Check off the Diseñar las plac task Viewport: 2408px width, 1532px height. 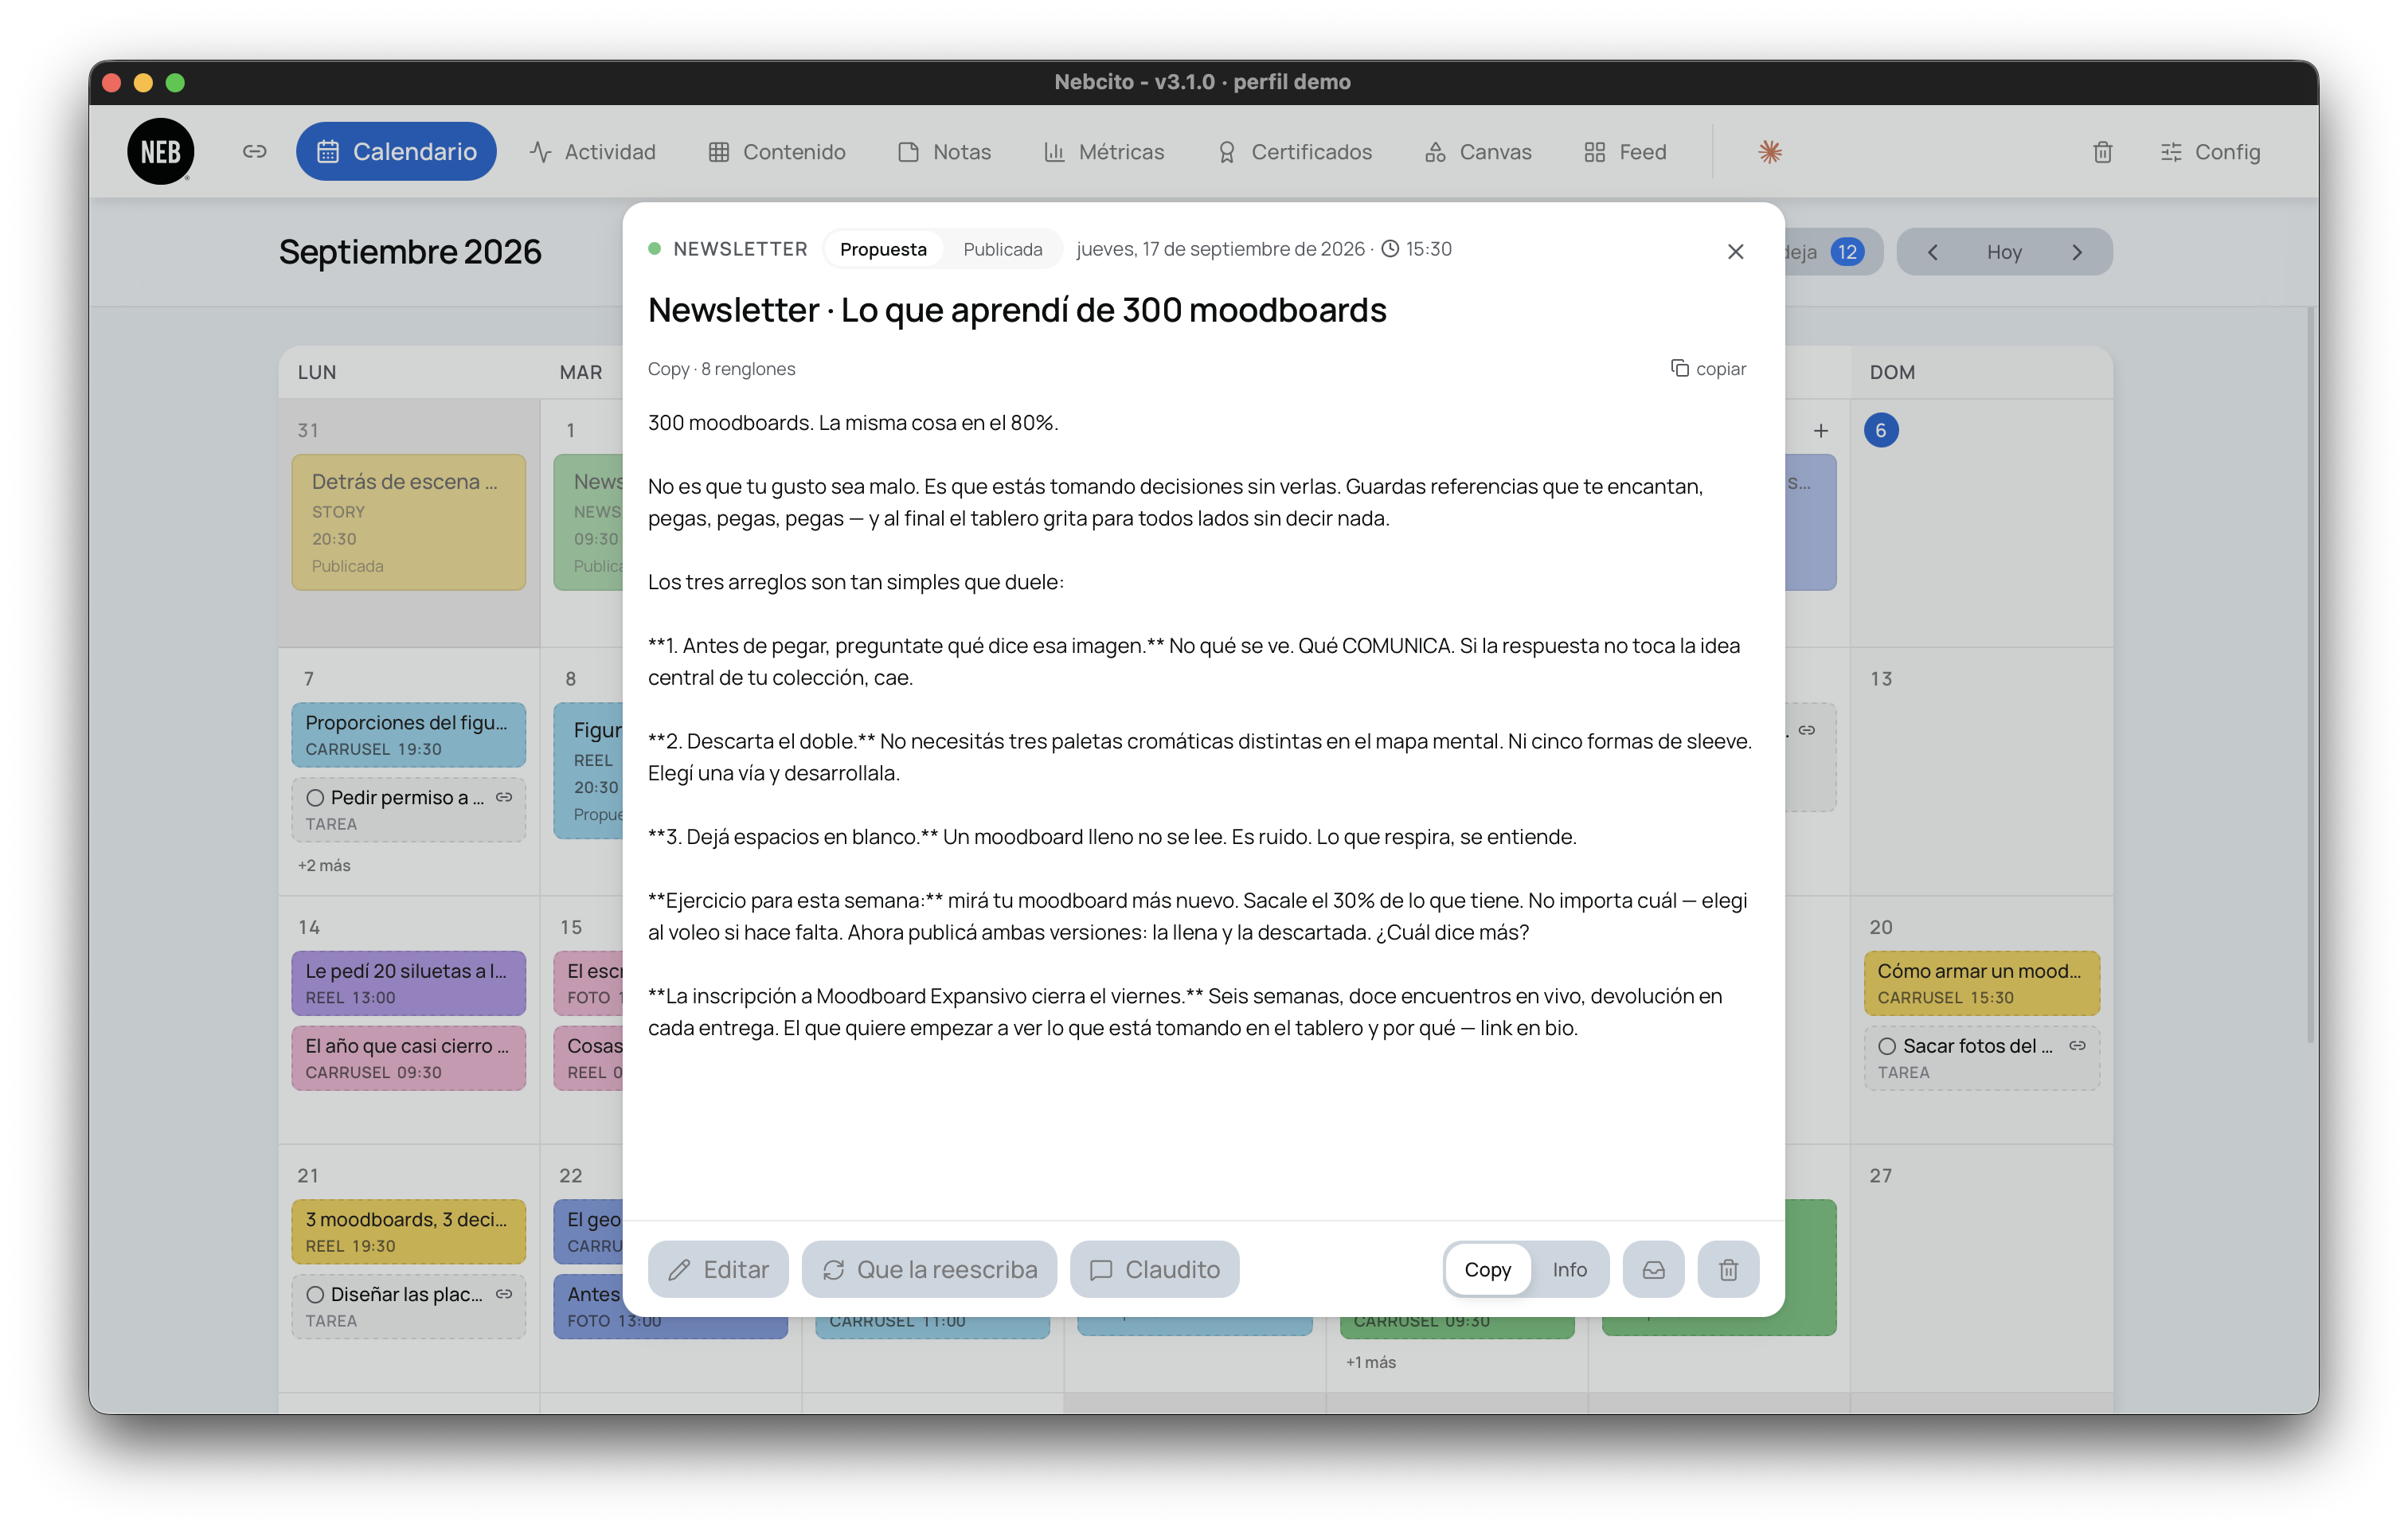[x=315, y=1294]
